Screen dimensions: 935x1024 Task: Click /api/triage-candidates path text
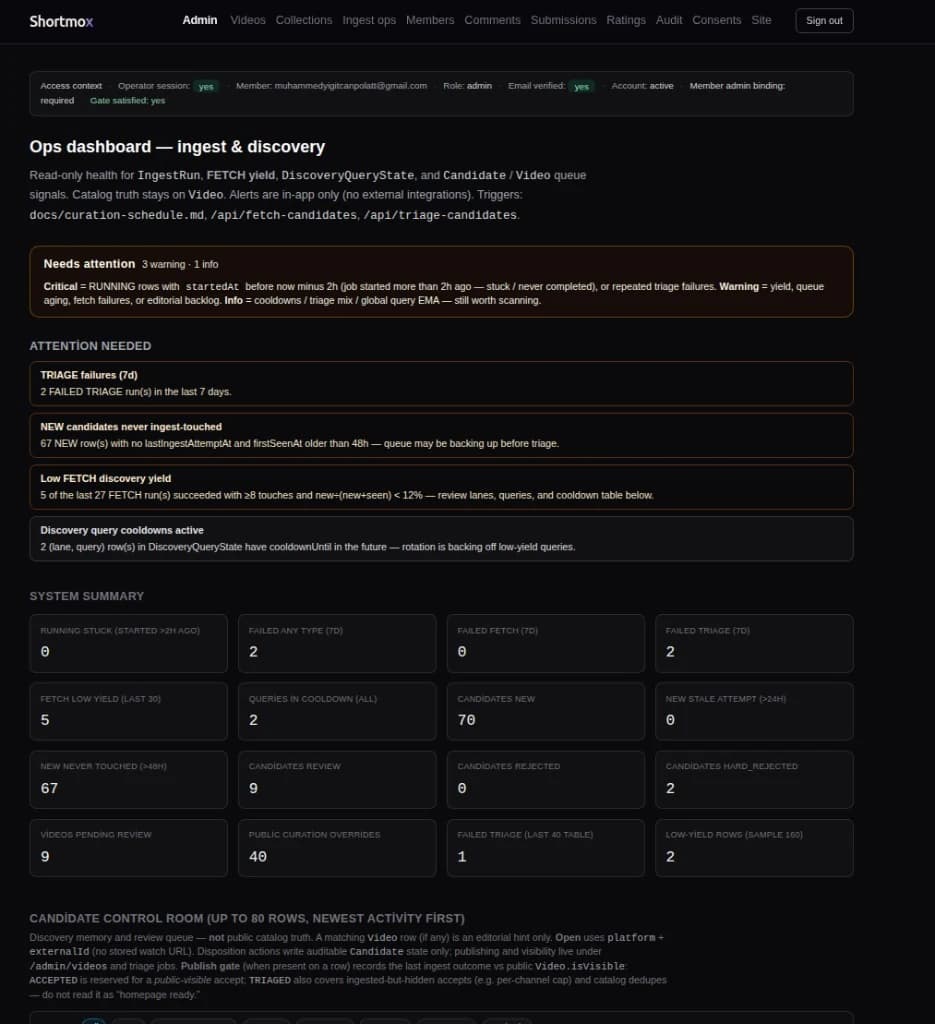click(x=440, y=215)
